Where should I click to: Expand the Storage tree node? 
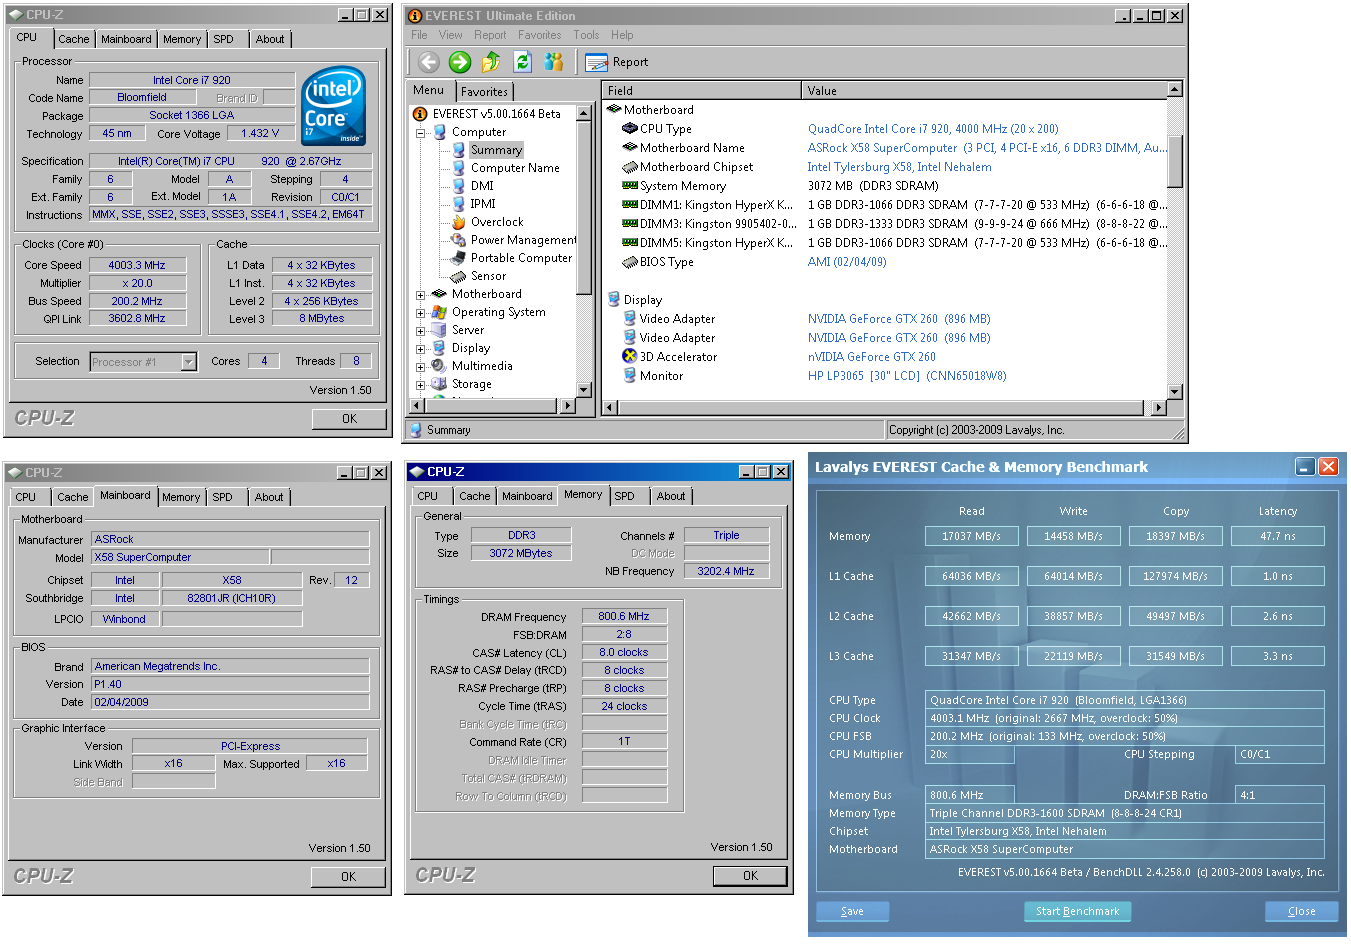pyautogui.click(x=421, y=385)
